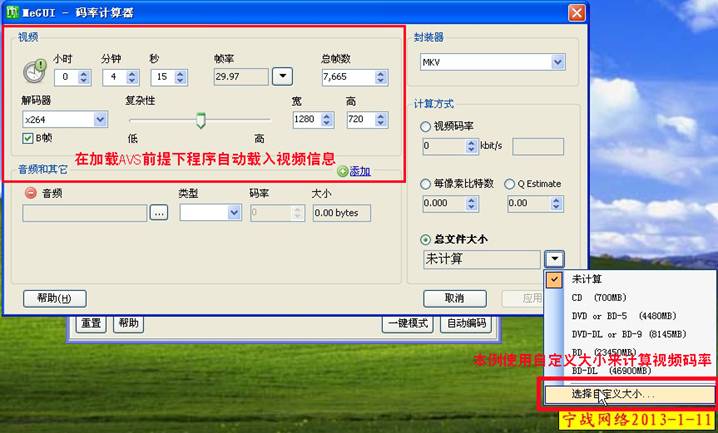Click the audio file path field

(85, 213)
